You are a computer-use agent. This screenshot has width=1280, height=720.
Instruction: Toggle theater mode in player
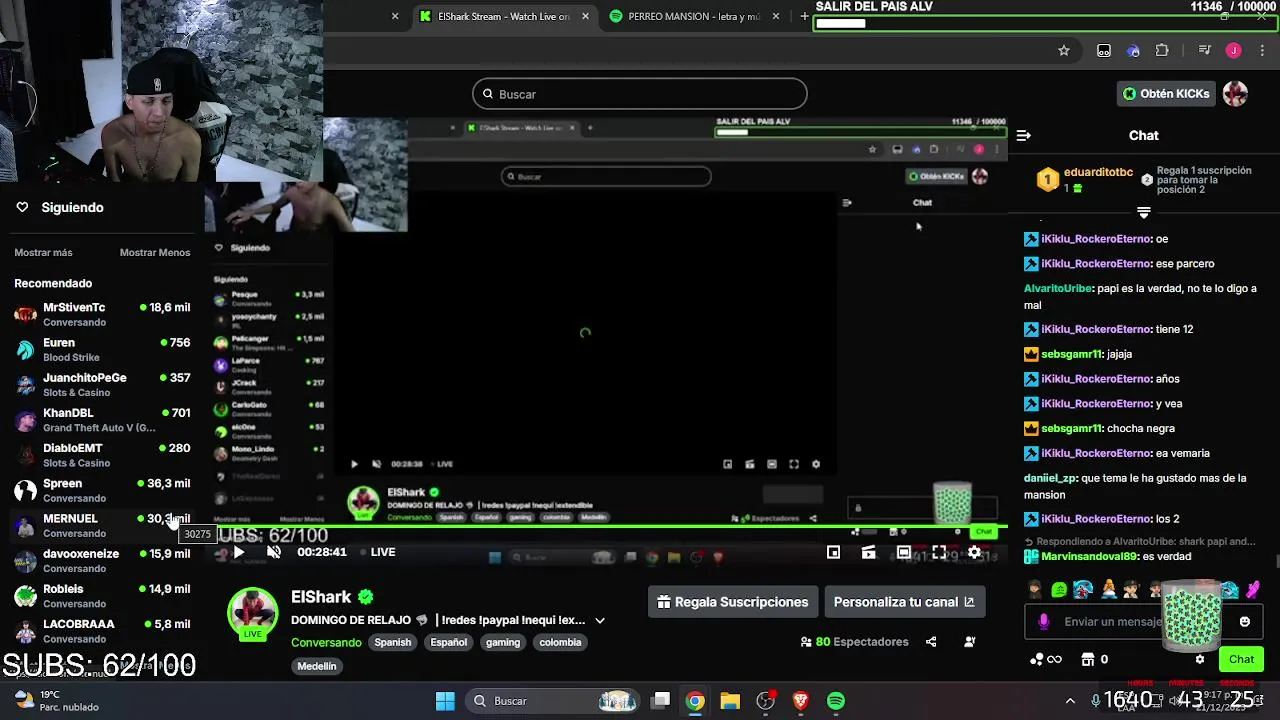pyautogui.click(x=903, y=552)
